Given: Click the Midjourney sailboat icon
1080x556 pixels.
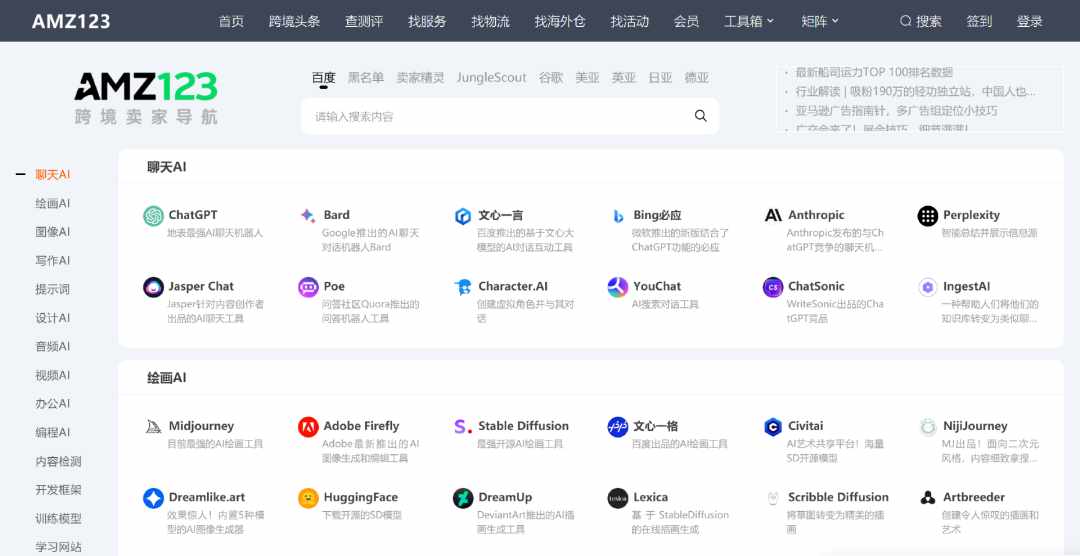Looking at the screenshot, I should pos(153,426).
